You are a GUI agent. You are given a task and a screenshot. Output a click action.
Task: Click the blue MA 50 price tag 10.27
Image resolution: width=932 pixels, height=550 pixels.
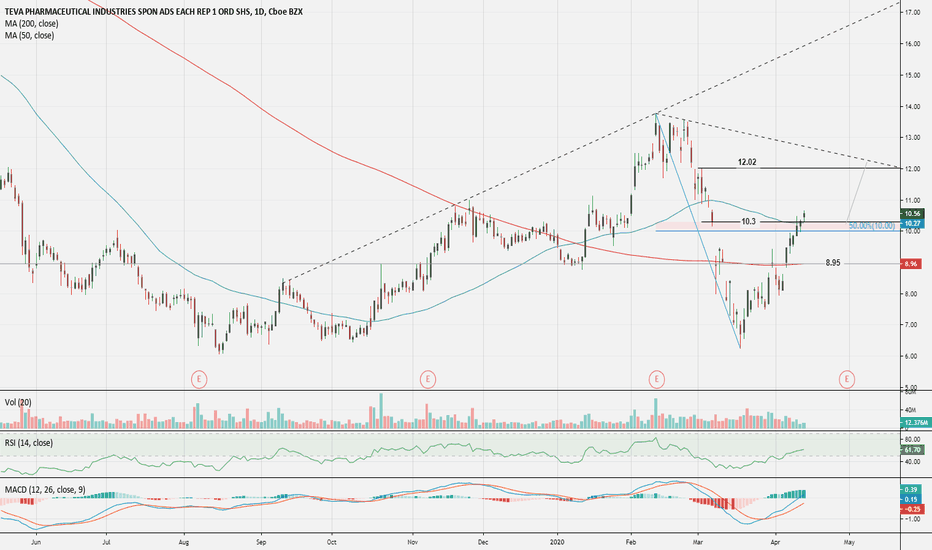point(912,224)
